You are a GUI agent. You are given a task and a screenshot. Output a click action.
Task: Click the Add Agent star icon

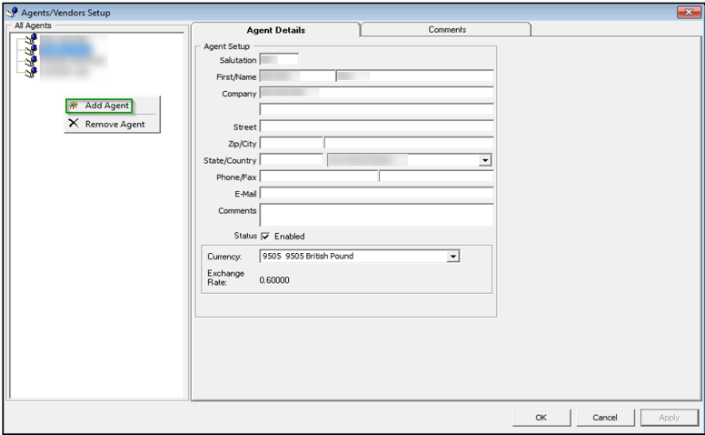(73, 105)
